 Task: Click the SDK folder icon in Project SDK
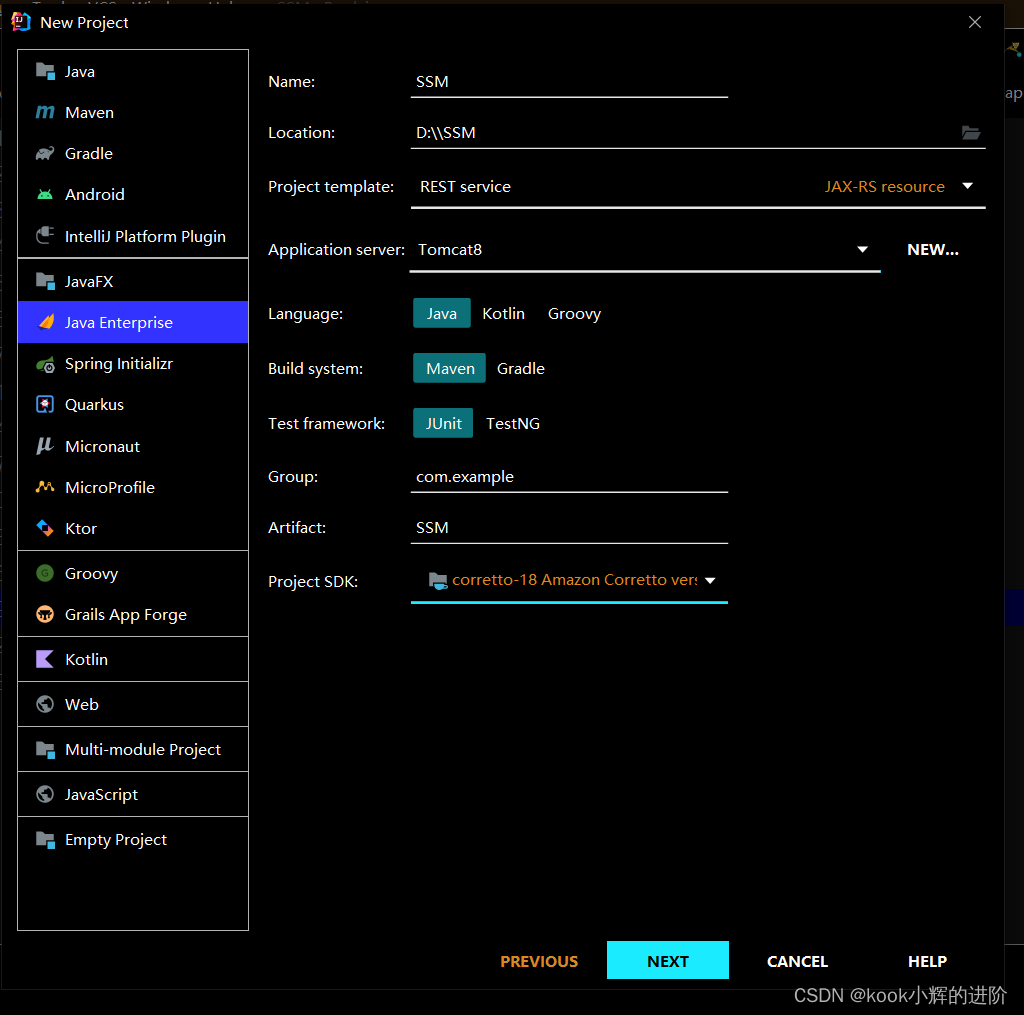[x=438, y=580]
